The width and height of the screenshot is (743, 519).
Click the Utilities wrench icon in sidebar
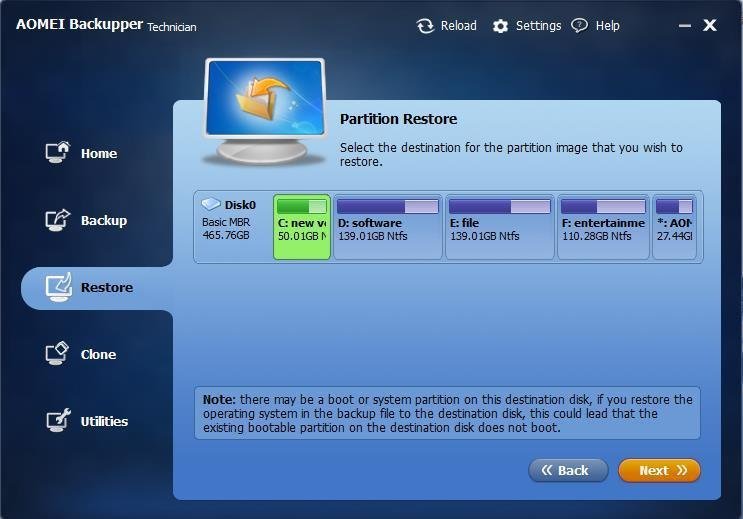point(58,420)
